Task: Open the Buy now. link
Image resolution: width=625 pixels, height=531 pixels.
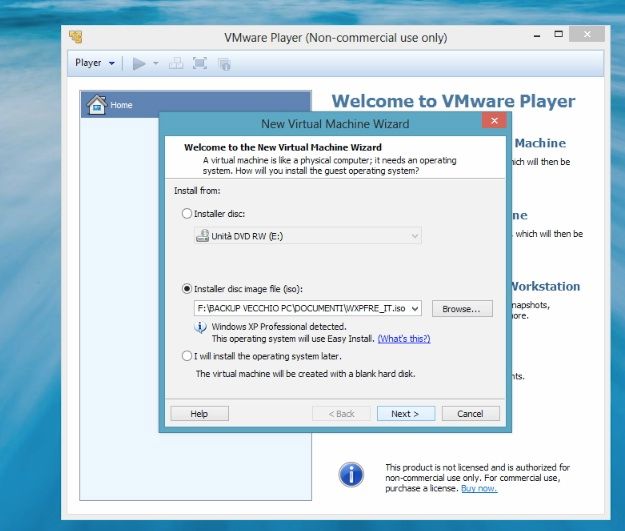Action: click(x=479, y=488)
